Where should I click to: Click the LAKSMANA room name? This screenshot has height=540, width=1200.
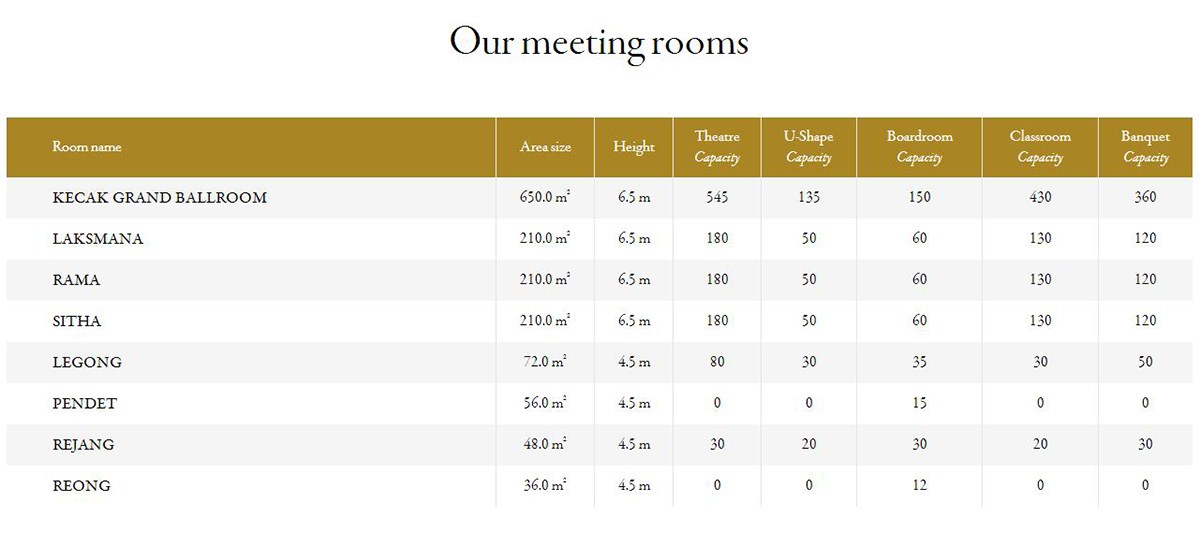[x=98, y=239]
